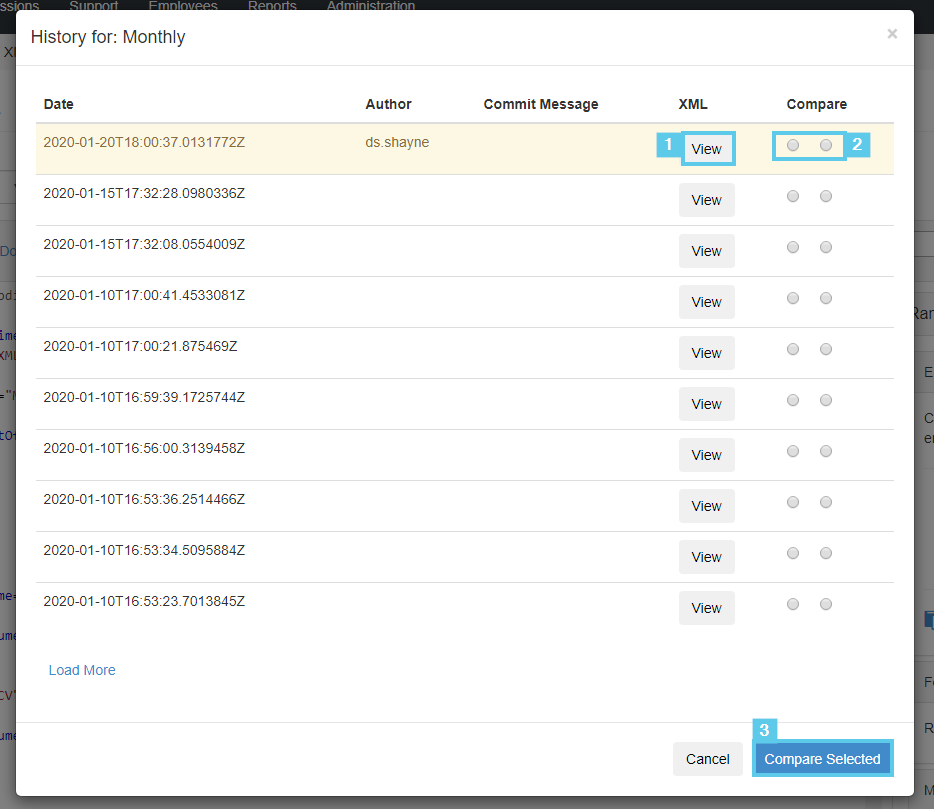Open the Administration menu in top bar

point(370,5)
